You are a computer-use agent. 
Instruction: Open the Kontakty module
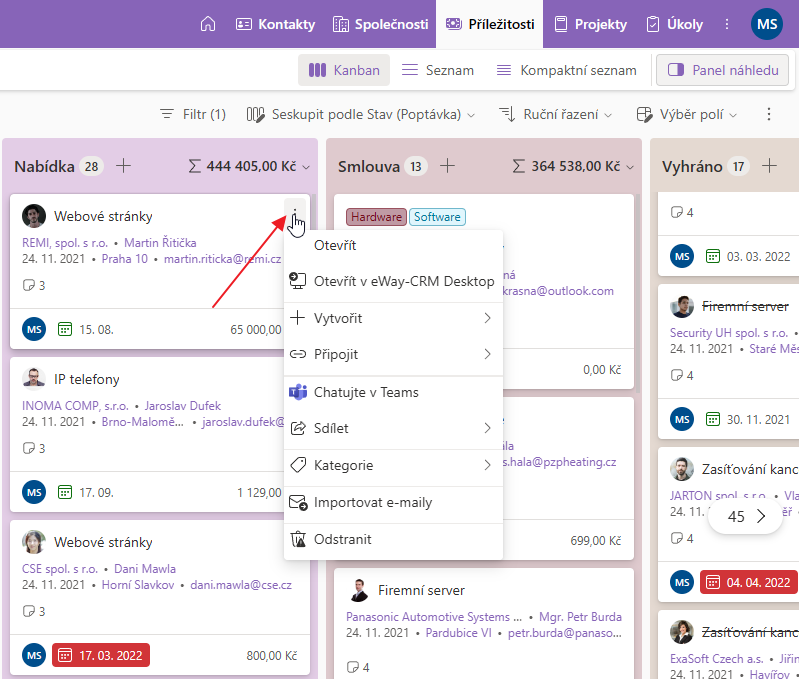click(275, 24)
